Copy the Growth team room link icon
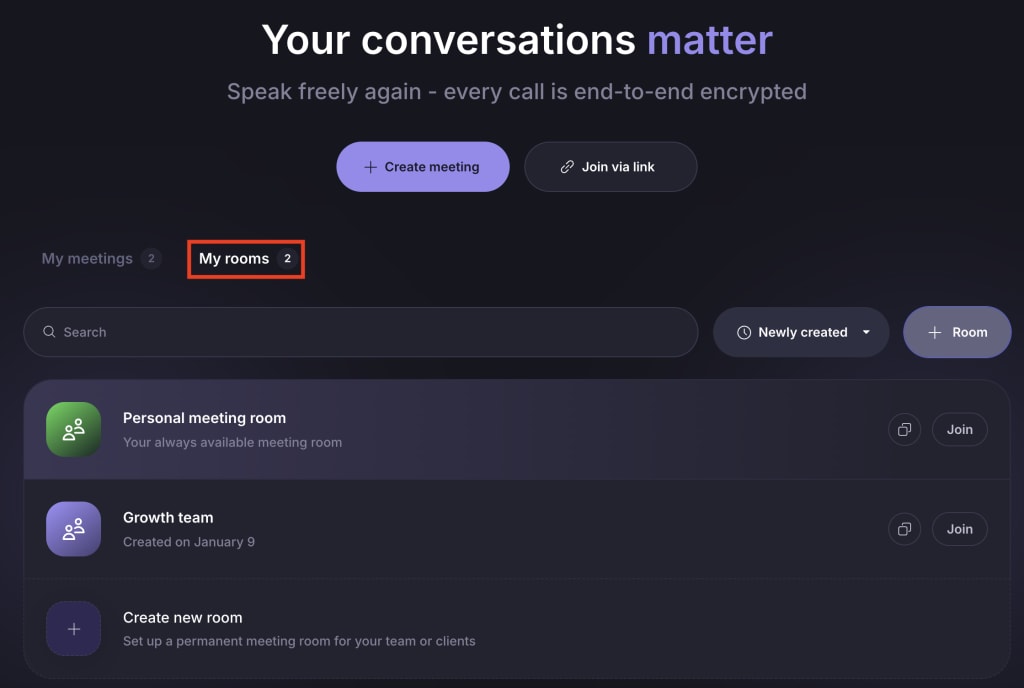This screenshot has width=1024, height=688. [x=904, y=529]
